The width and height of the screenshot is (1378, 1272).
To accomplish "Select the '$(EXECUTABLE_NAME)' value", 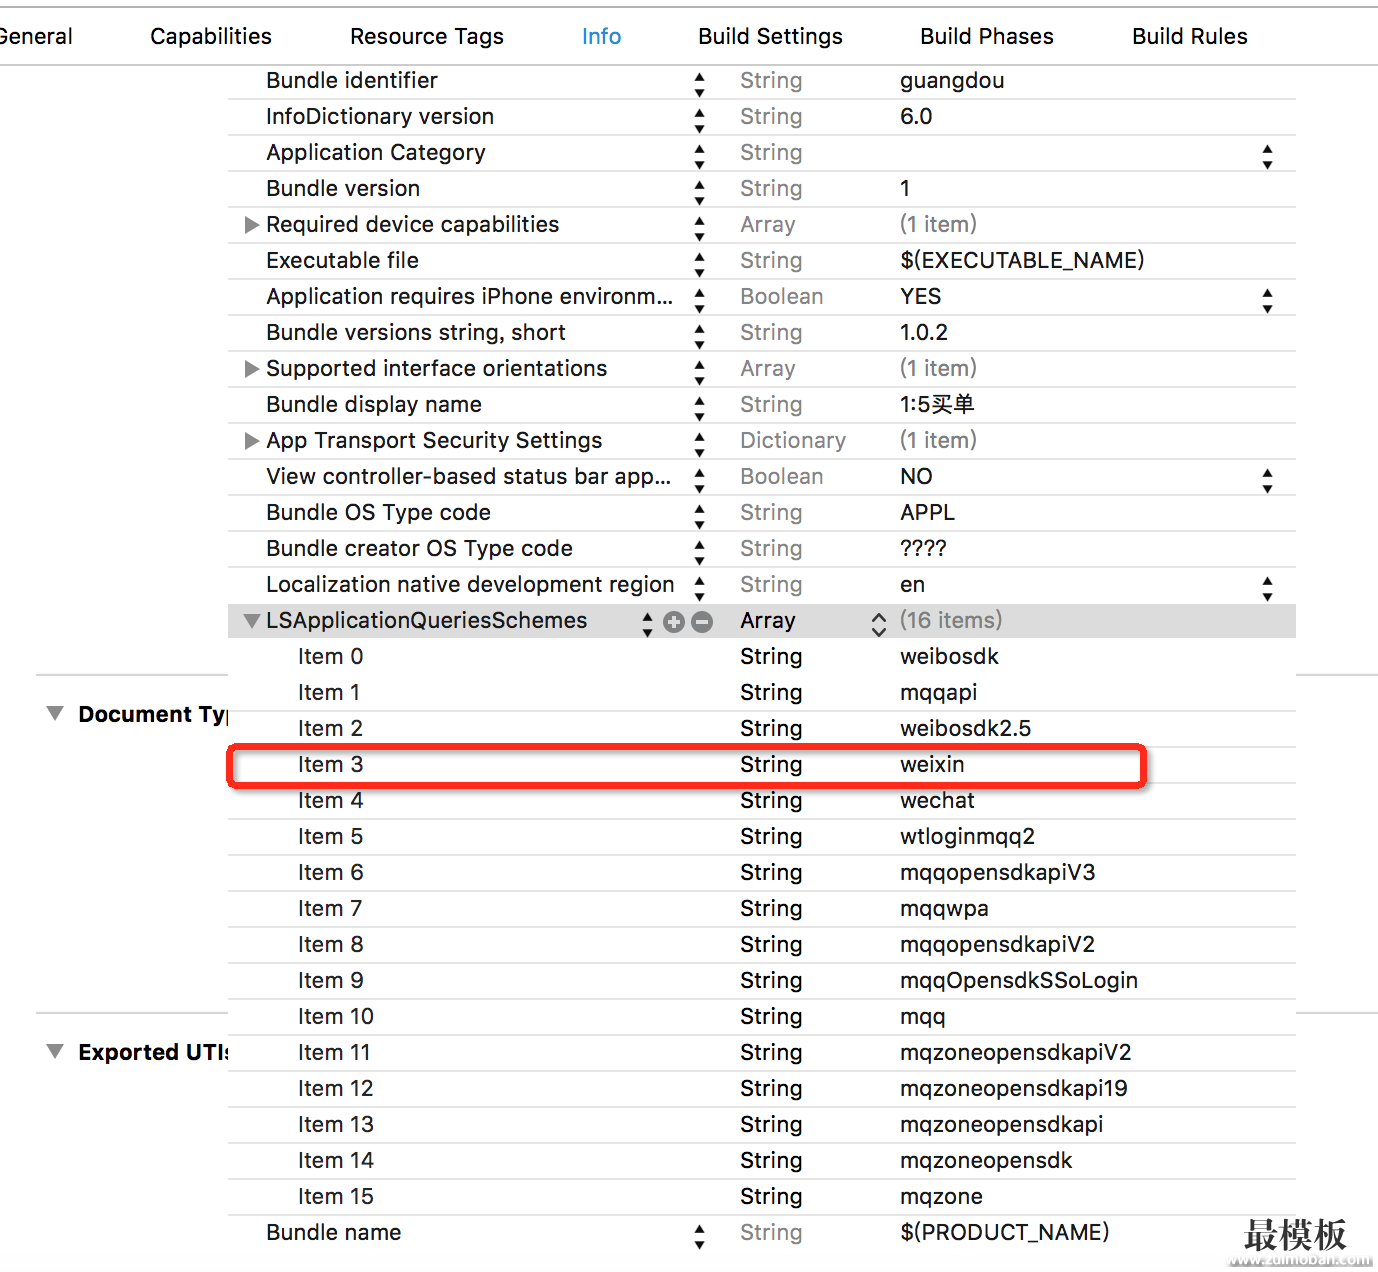I will 1022,261.
